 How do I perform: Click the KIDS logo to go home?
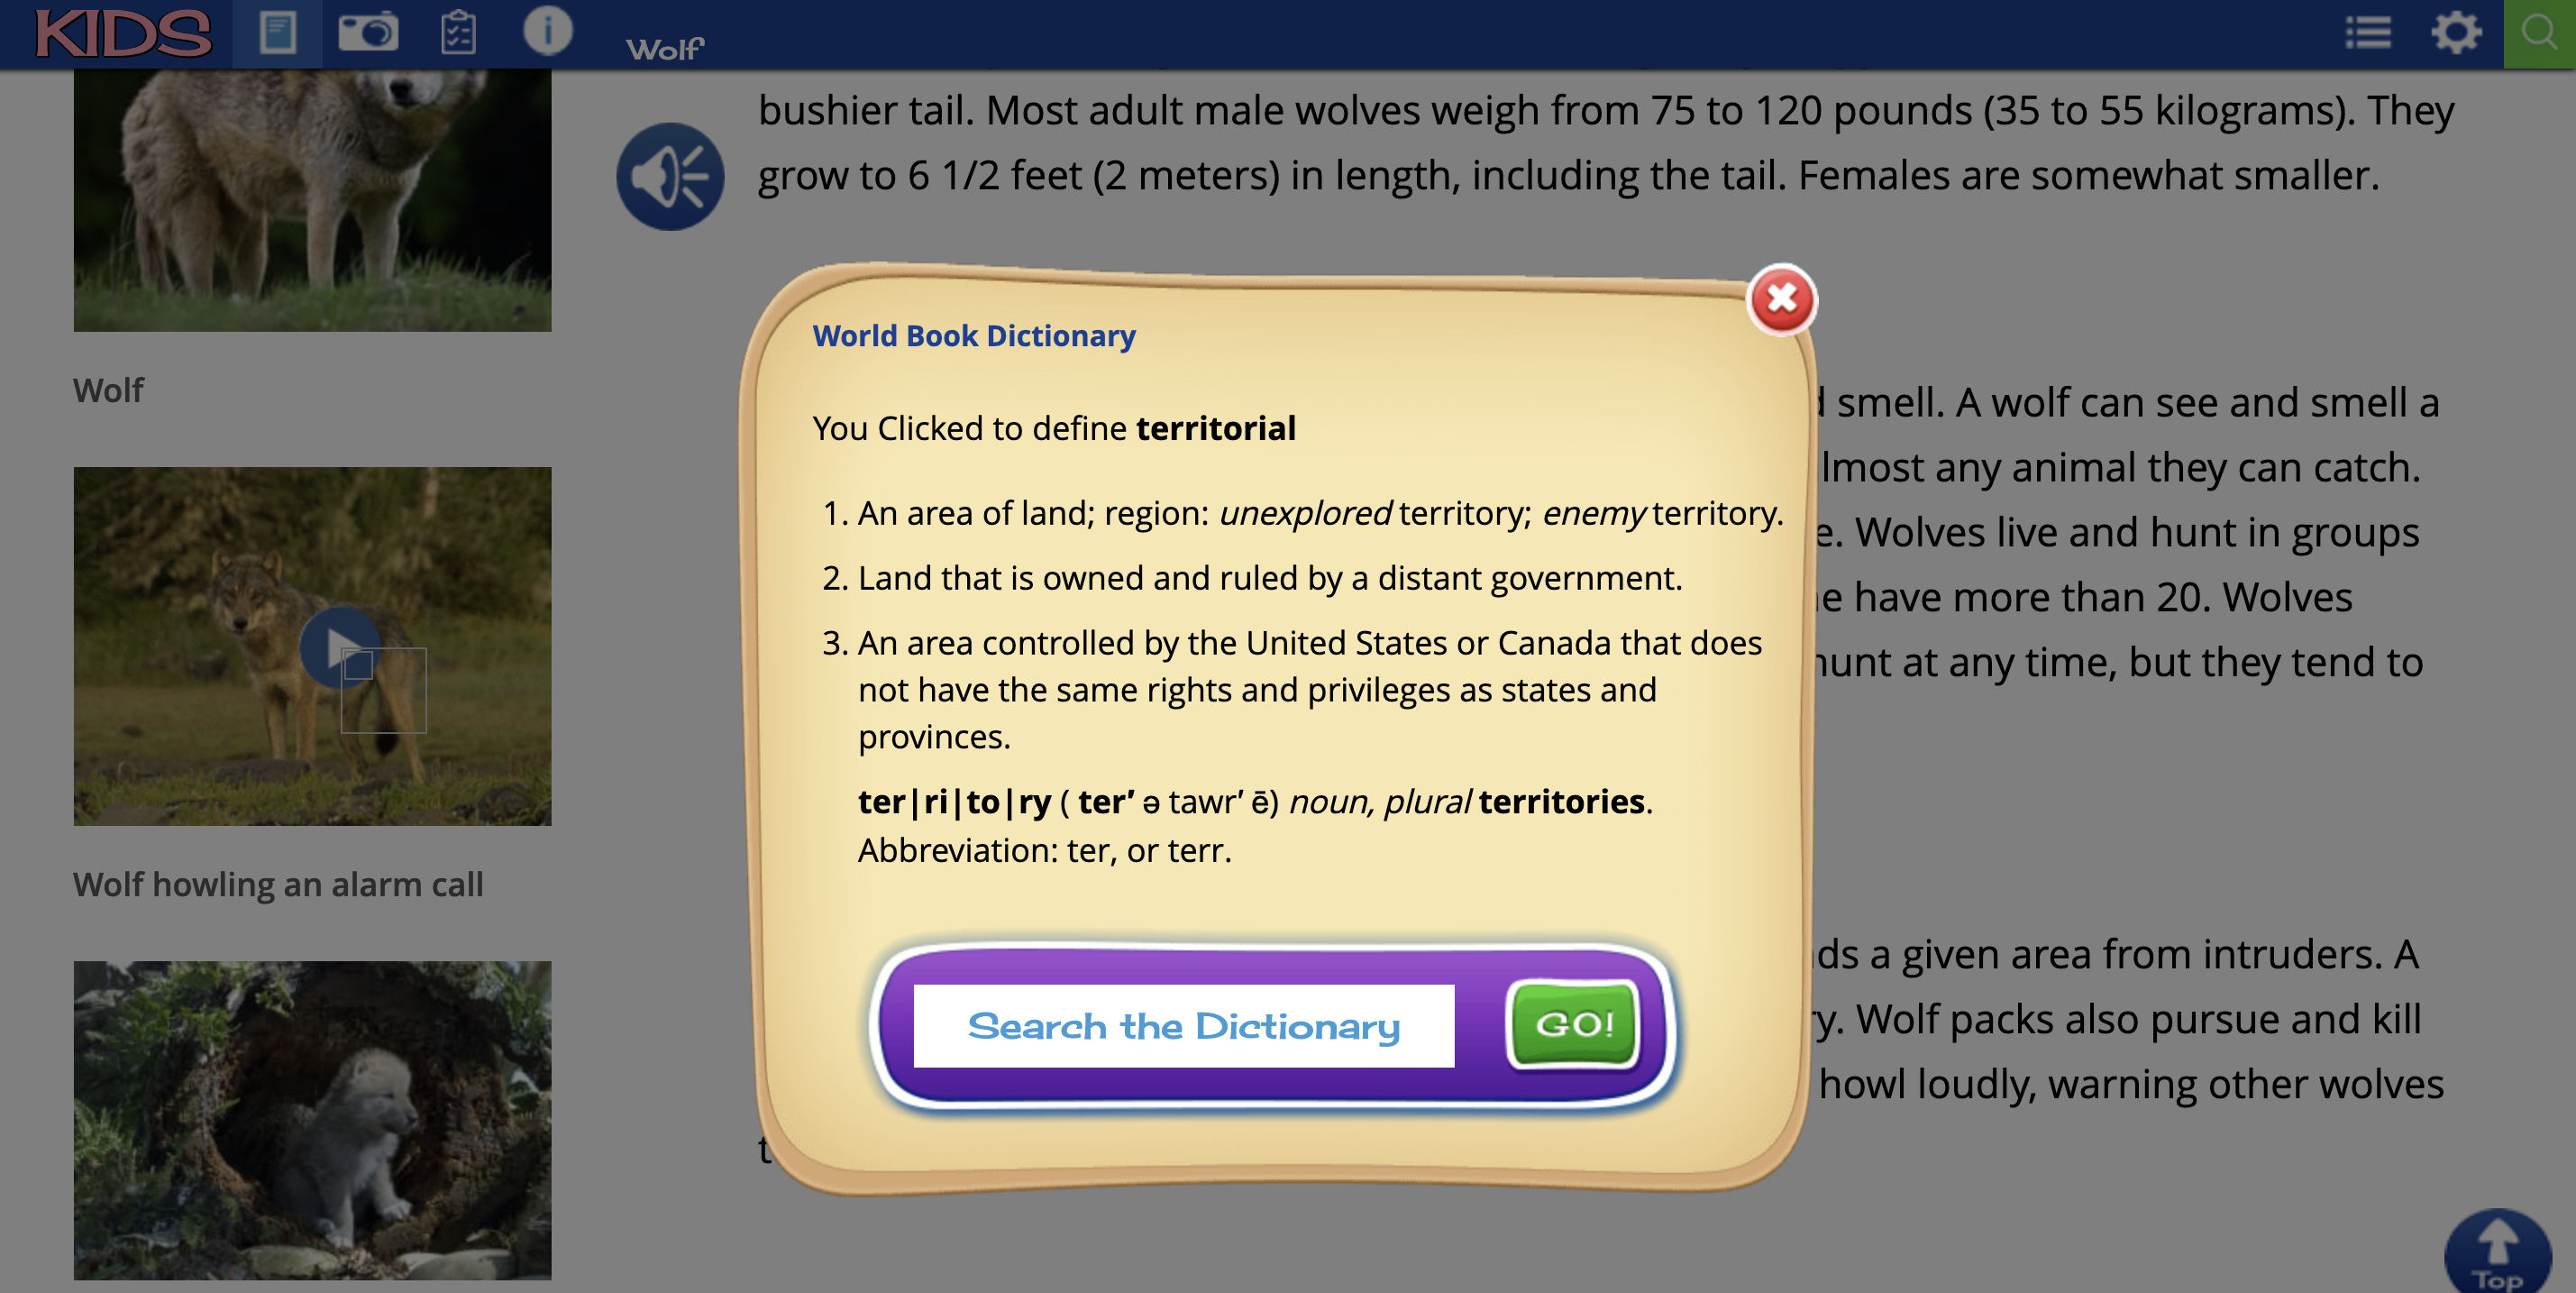click(x=123, y=32)
